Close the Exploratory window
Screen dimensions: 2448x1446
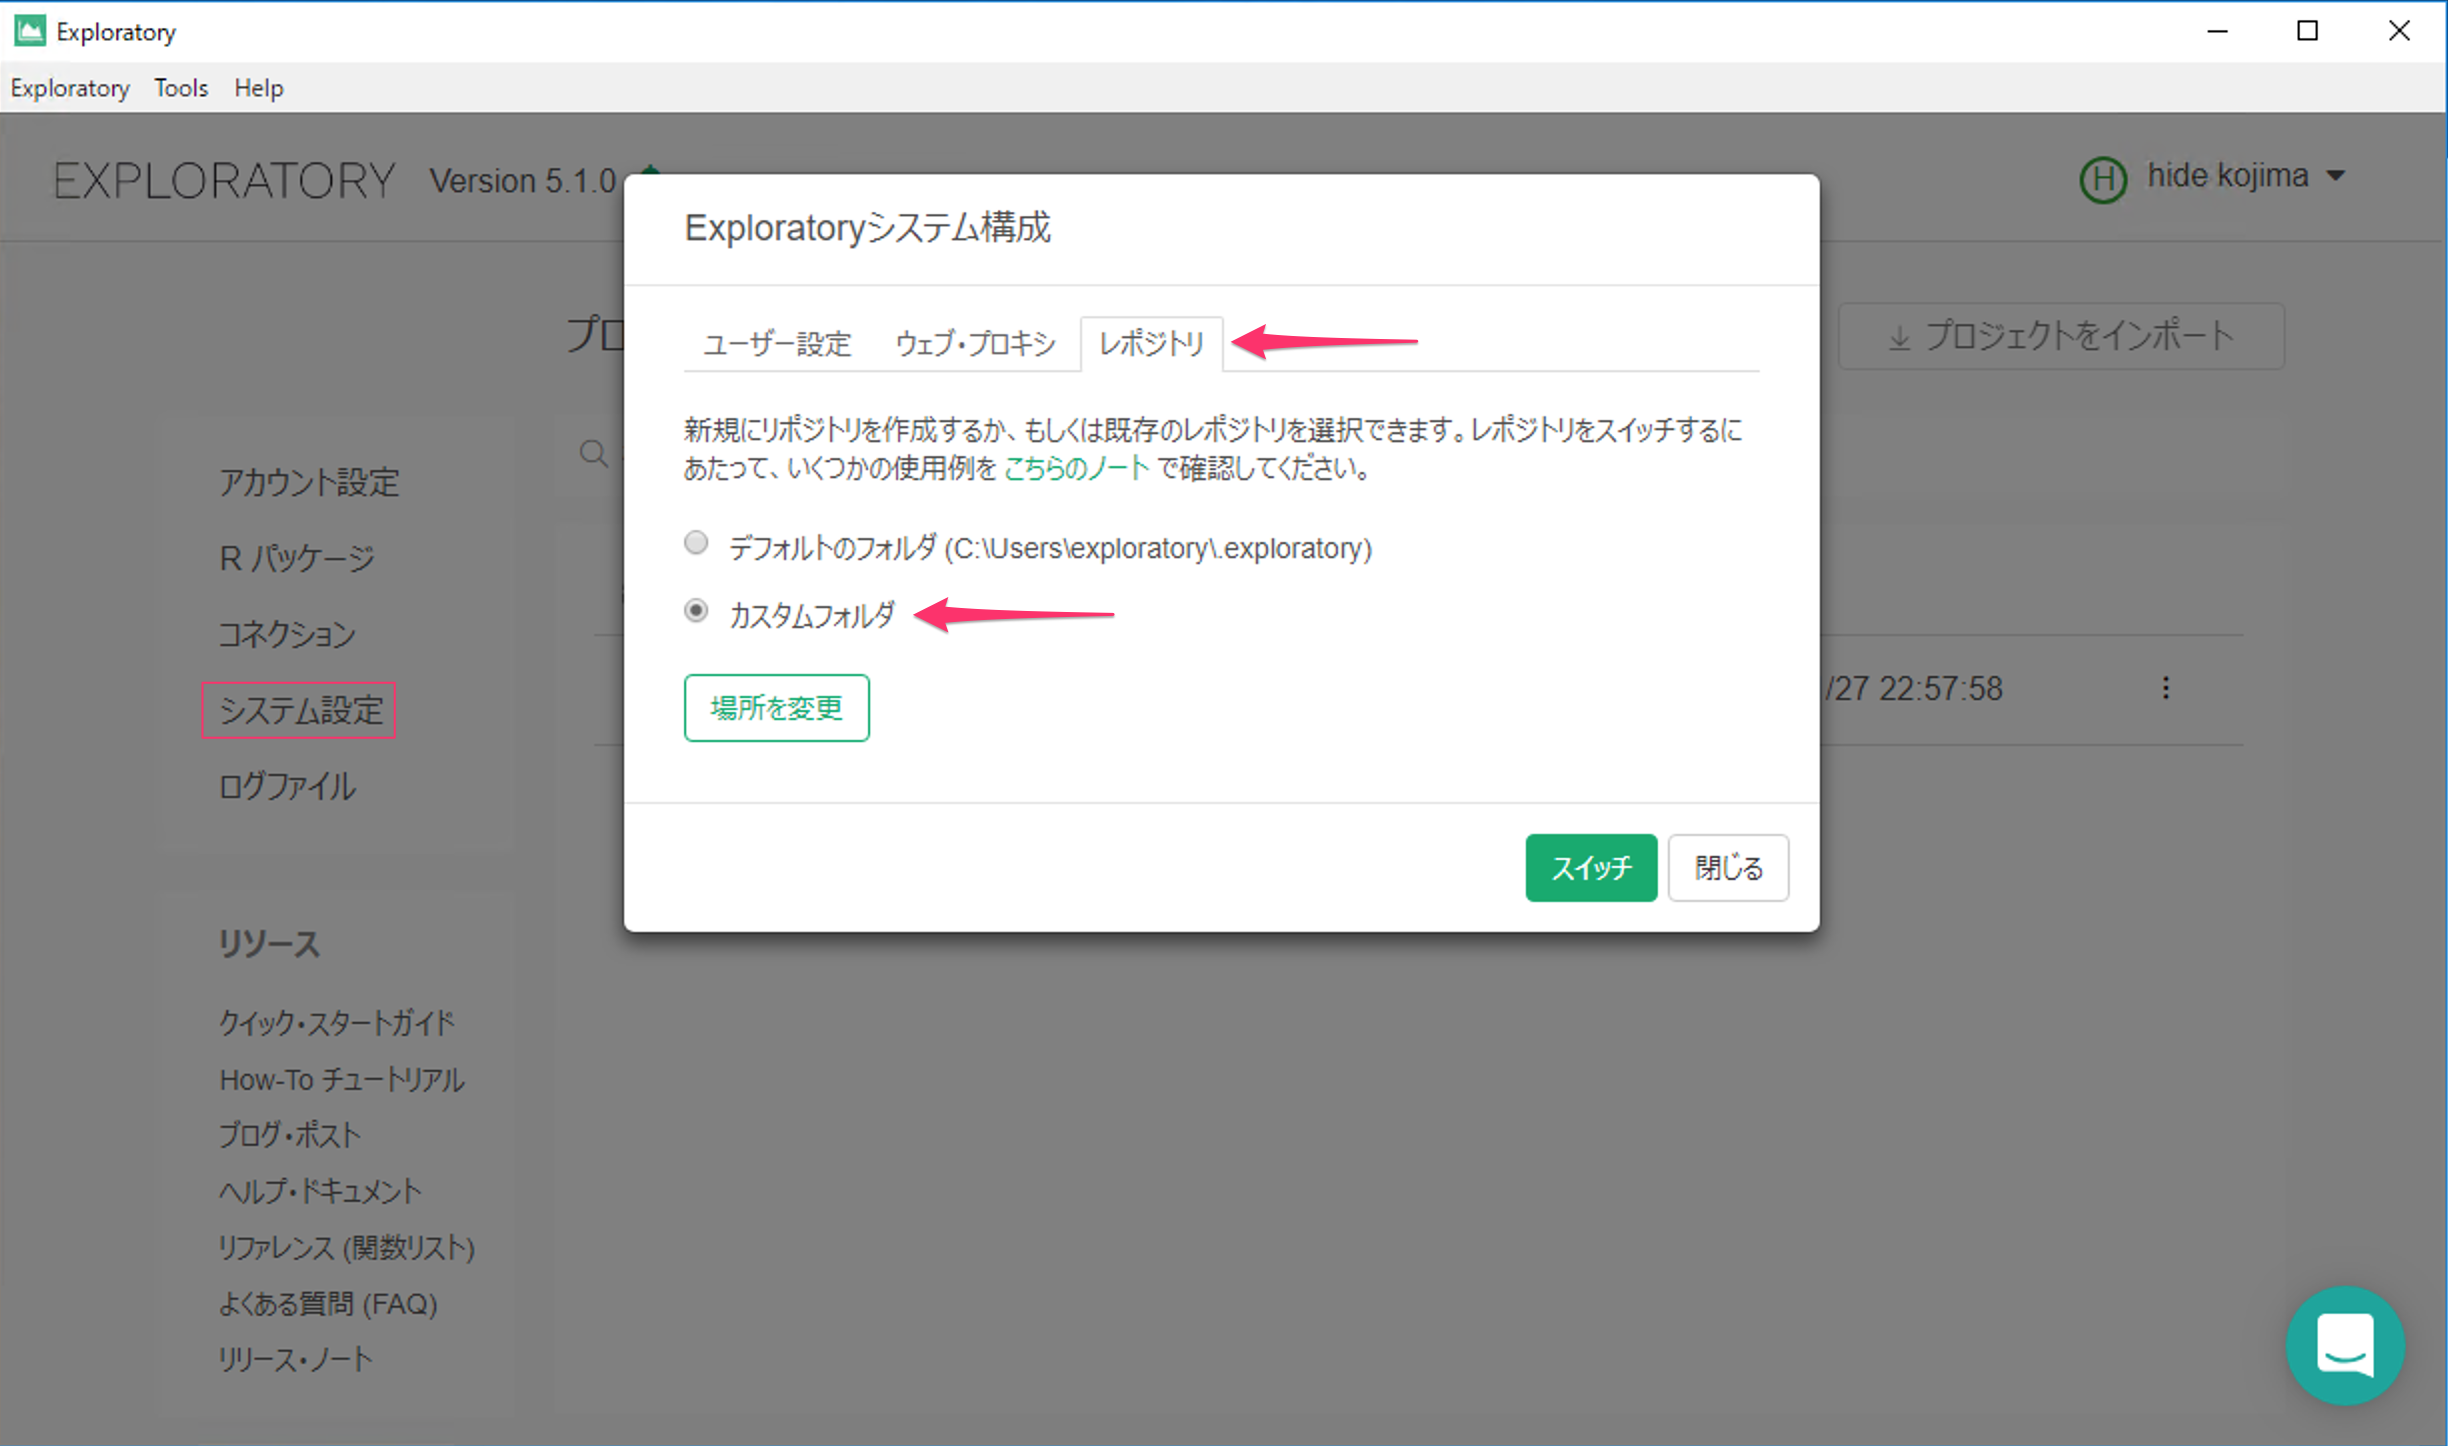coord(2398,31)
